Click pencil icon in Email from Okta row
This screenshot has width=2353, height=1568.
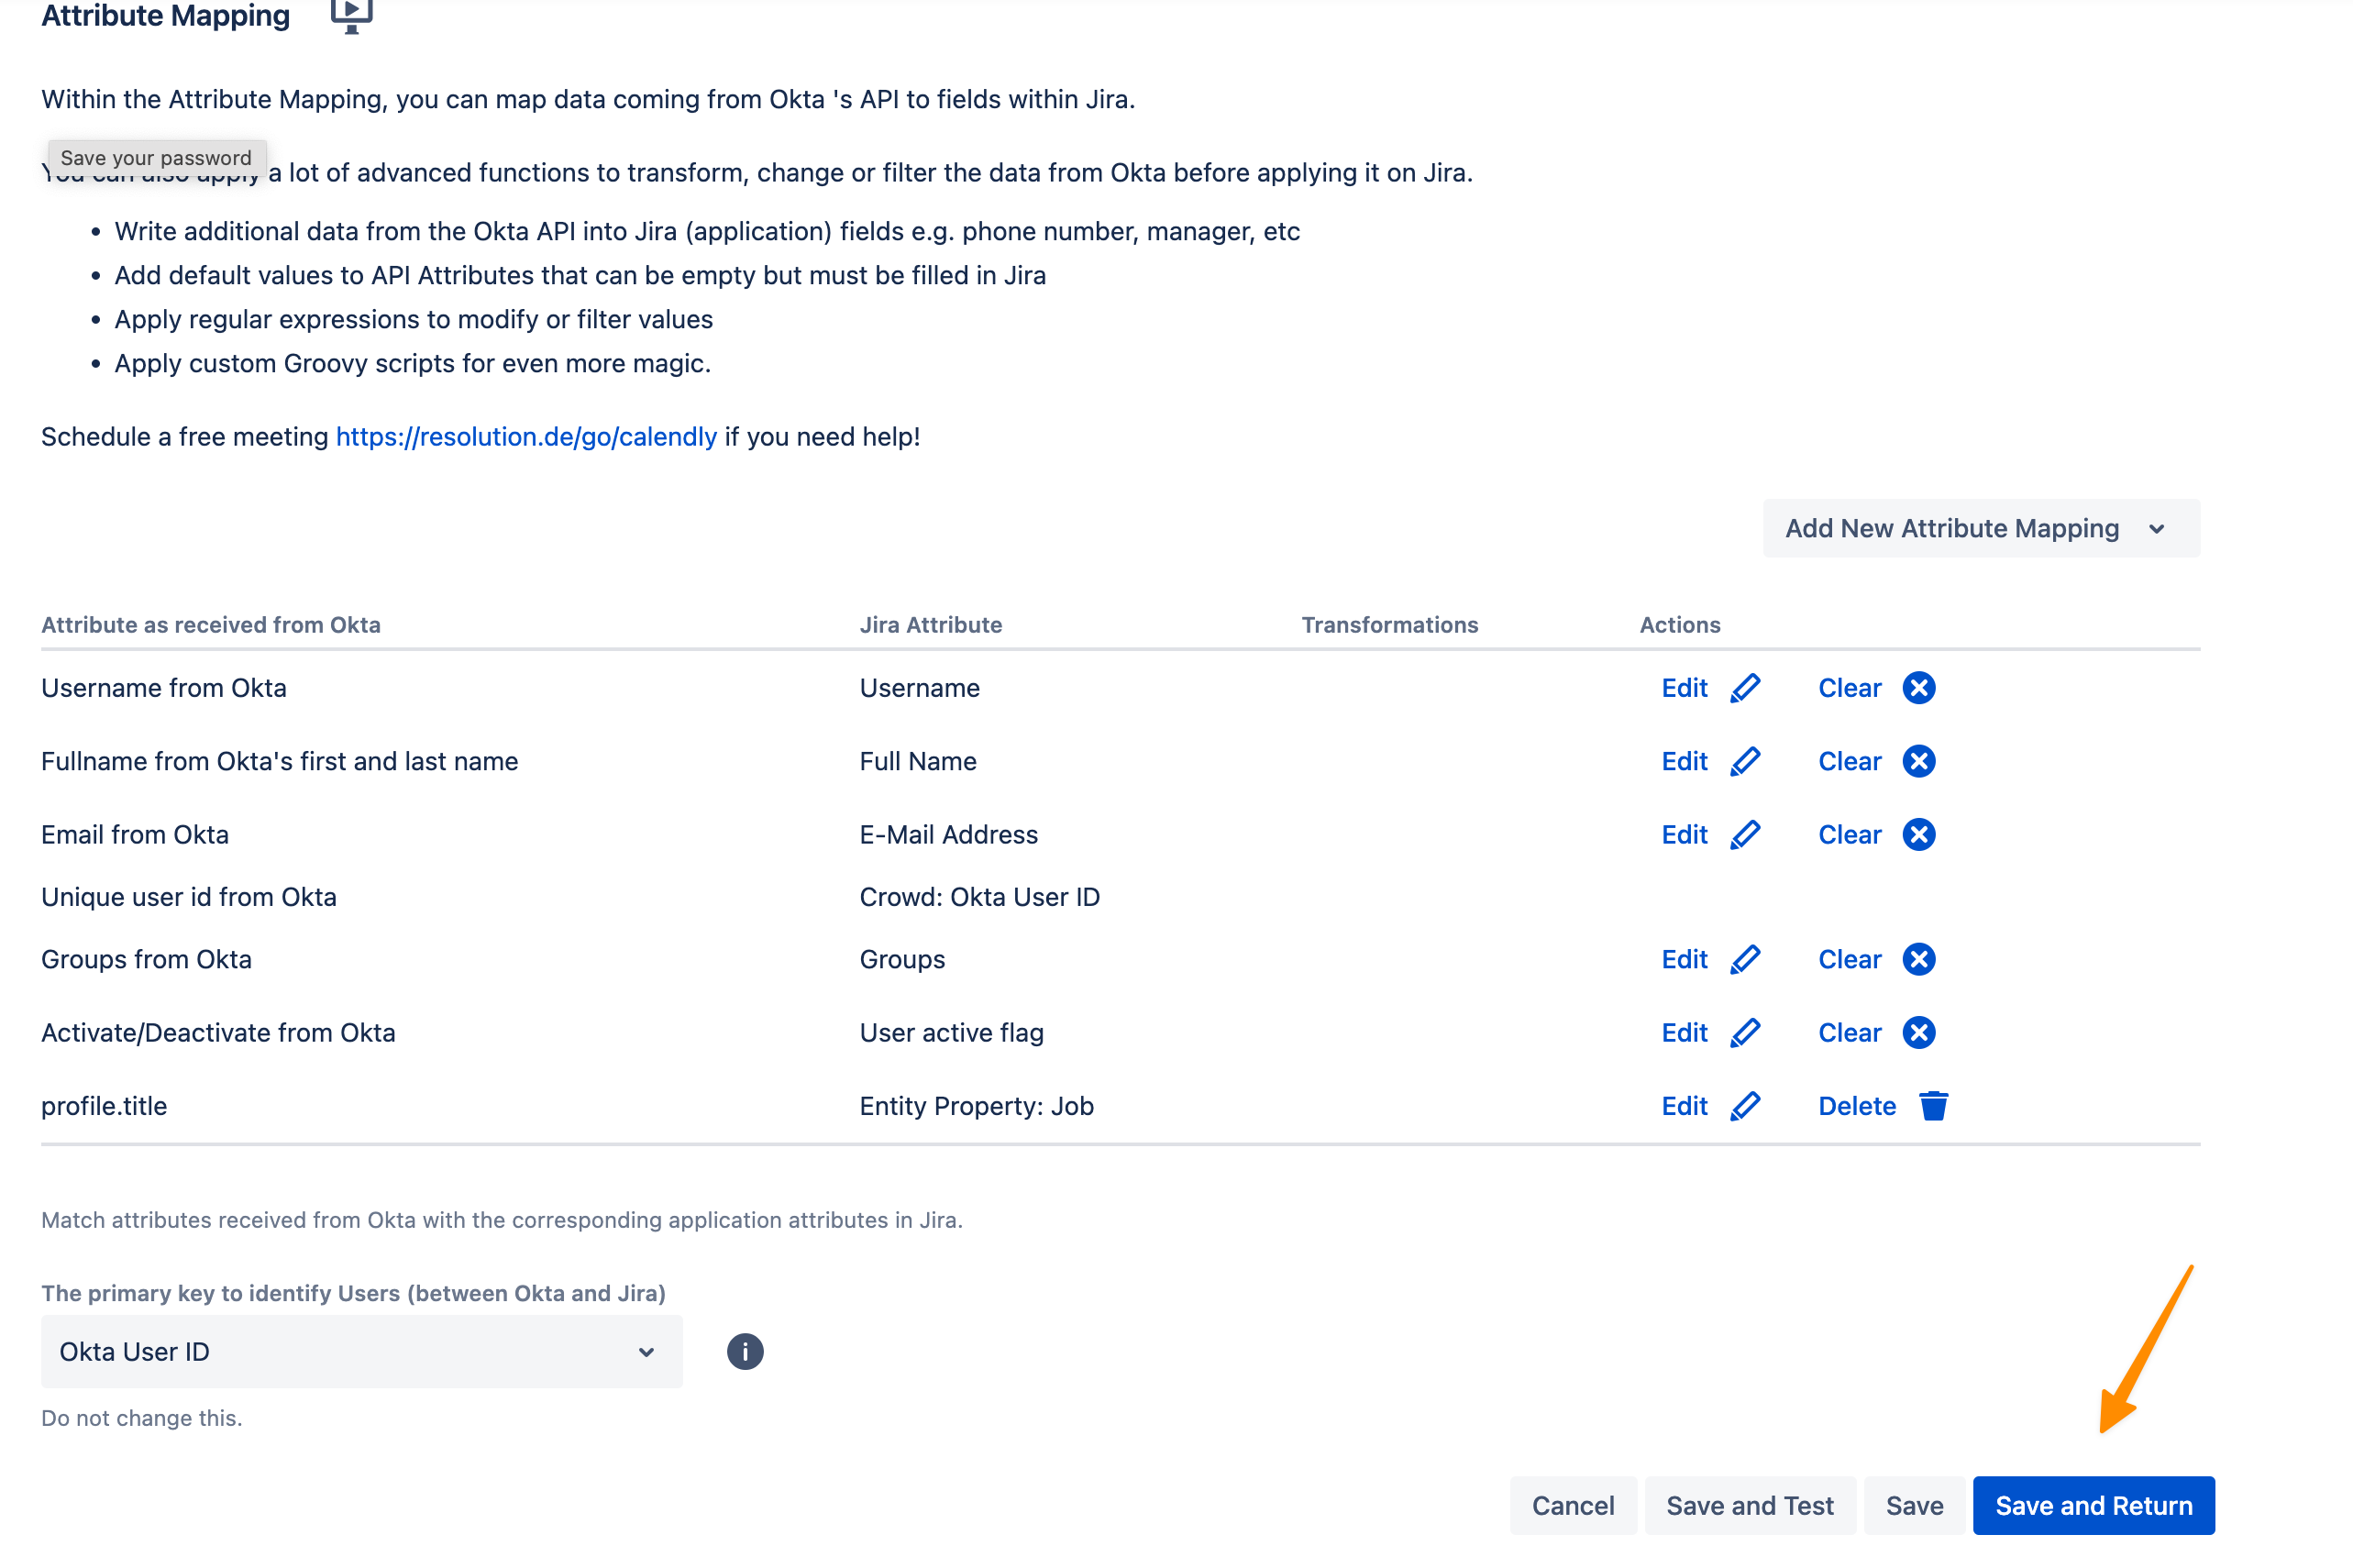(x=1744, y=834)
